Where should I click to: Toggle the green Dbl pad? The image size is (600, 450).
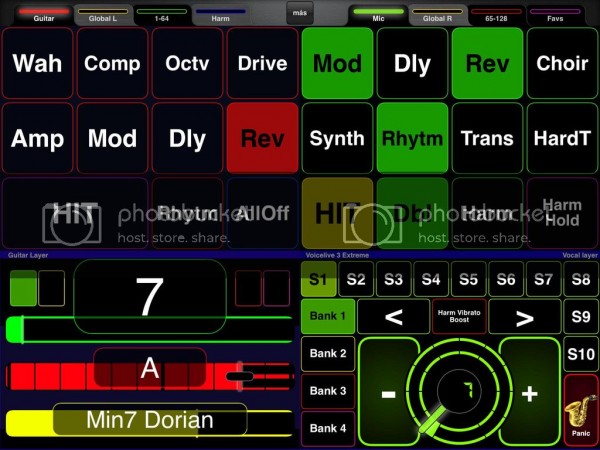click(412, 213)
